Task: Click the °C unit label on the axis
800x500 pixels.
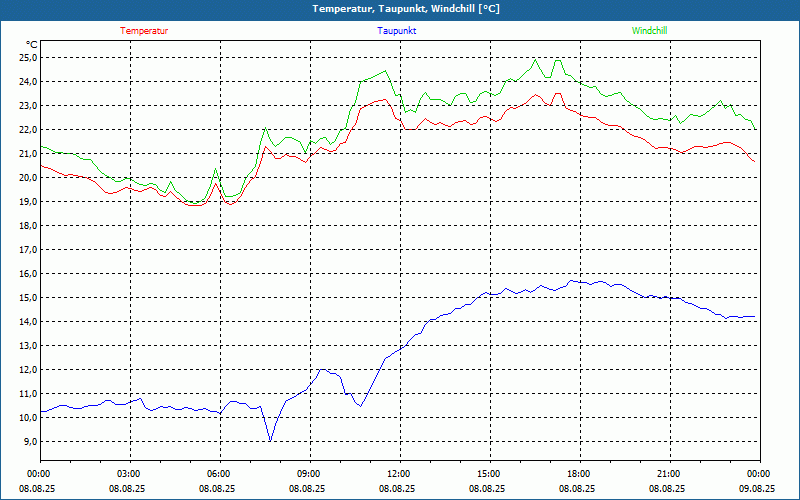Action: (32, 44)
